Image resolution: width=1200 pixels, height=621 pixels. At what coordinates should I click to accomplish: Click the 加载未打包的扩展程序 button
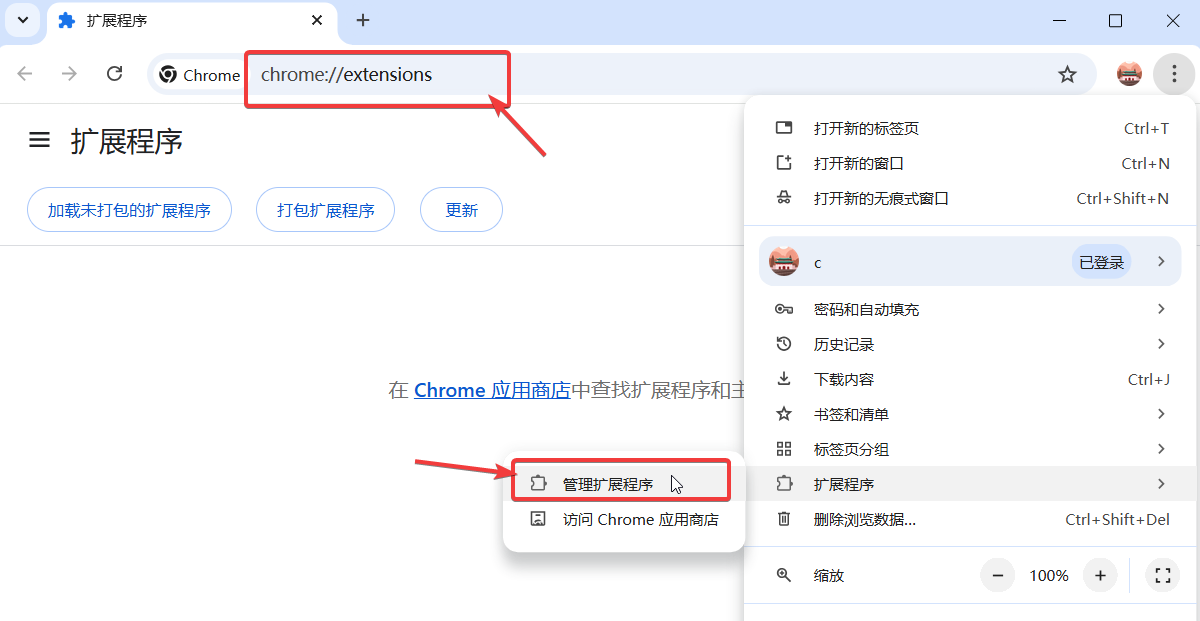click(x=129, y=209)
